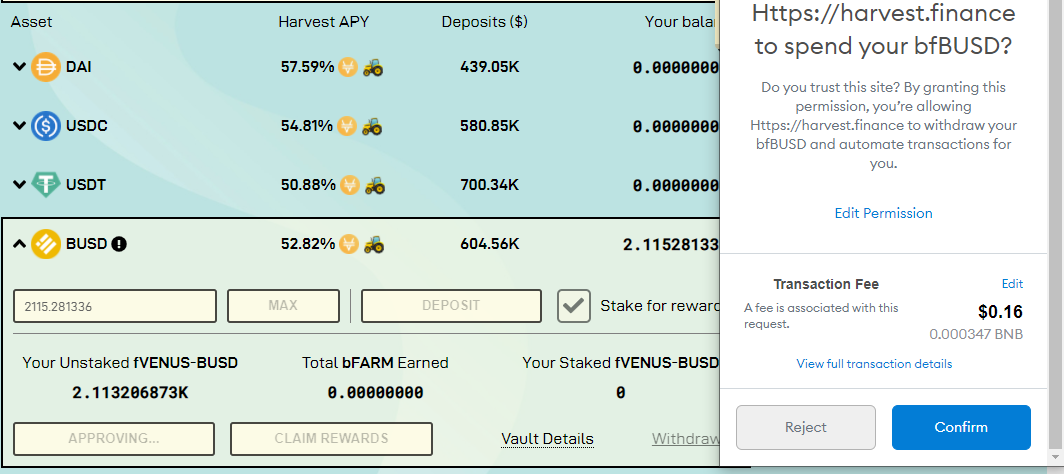Viewport: 1064px width, 474px height.
Task: Open the Edit Permission link
Action: pyautogui.click(x=884, y=213)
